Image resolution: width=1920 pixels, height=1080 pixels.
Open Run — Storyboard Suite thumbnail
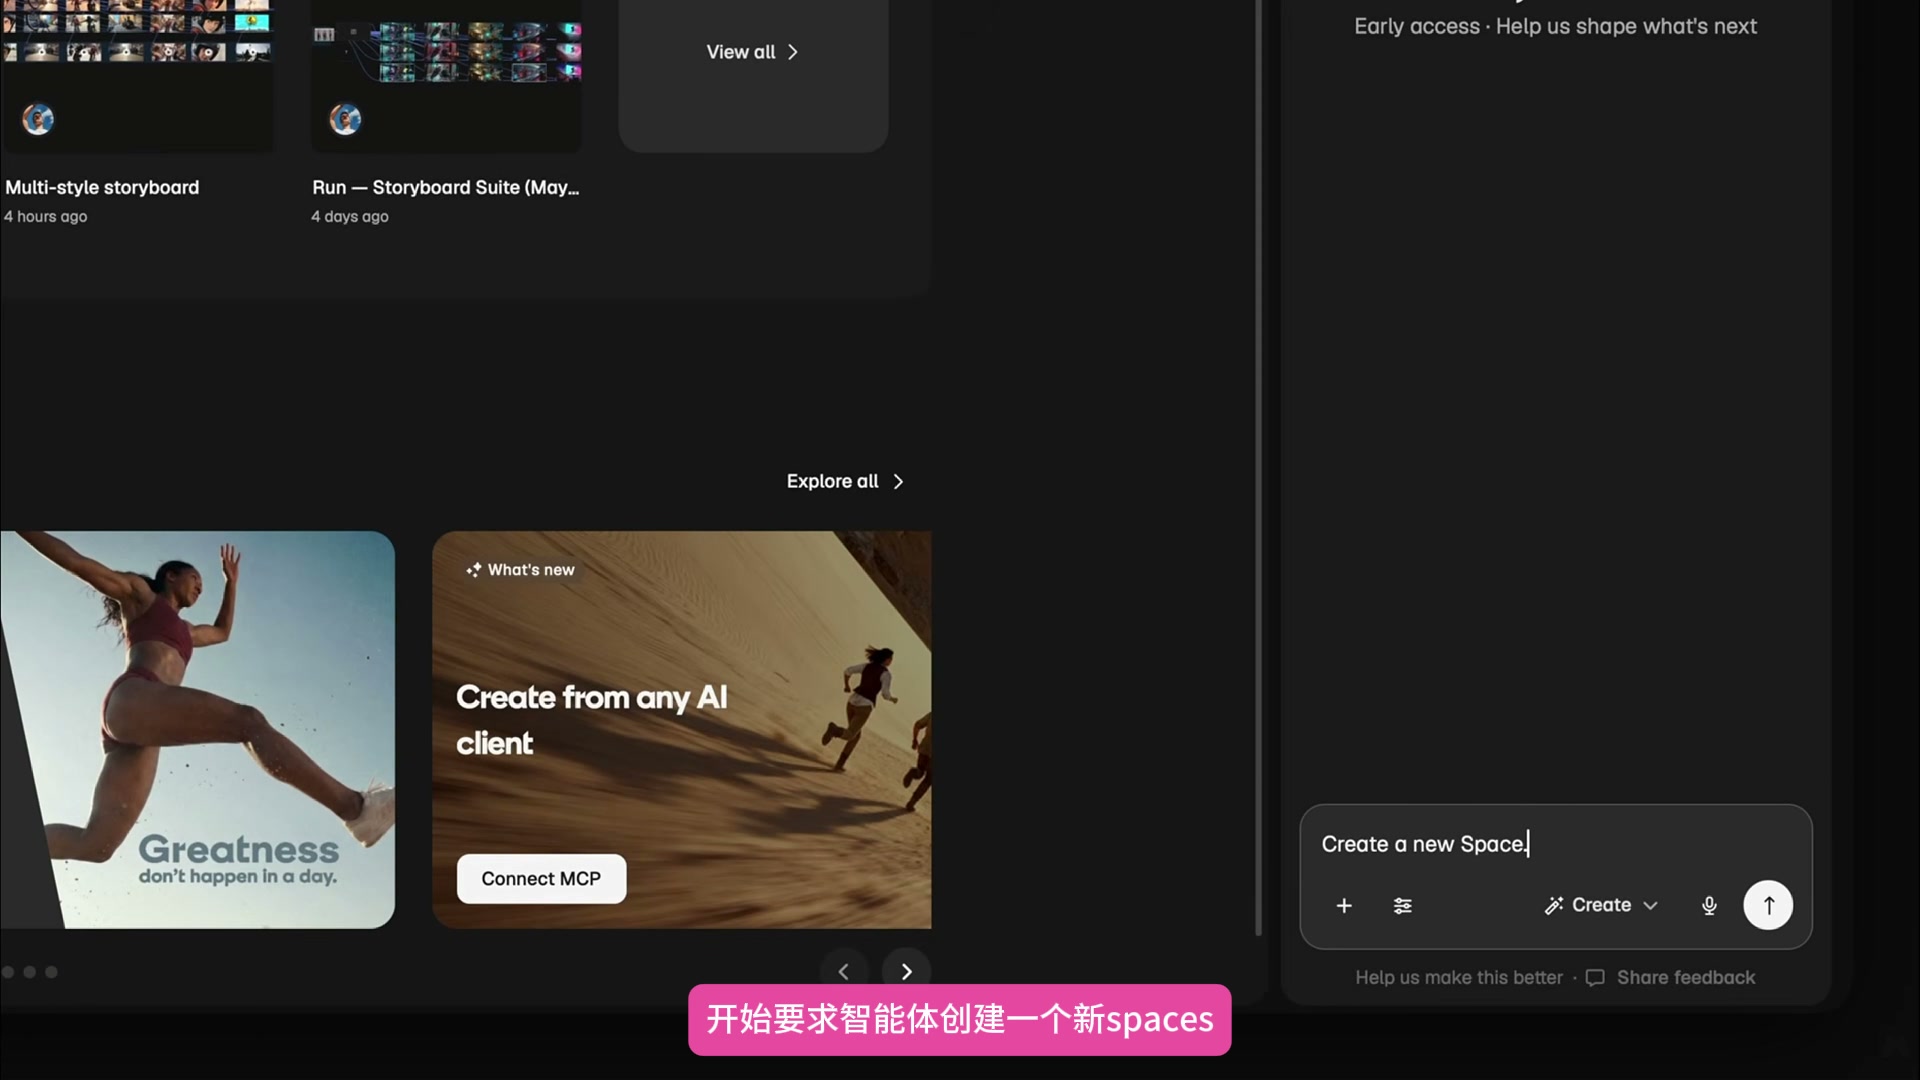tap(446, 76)
